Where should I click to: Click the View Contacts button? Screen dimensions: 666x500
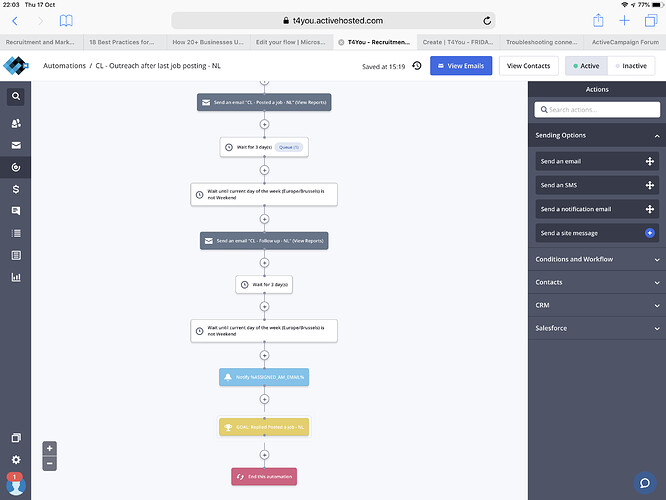[528, 66]
